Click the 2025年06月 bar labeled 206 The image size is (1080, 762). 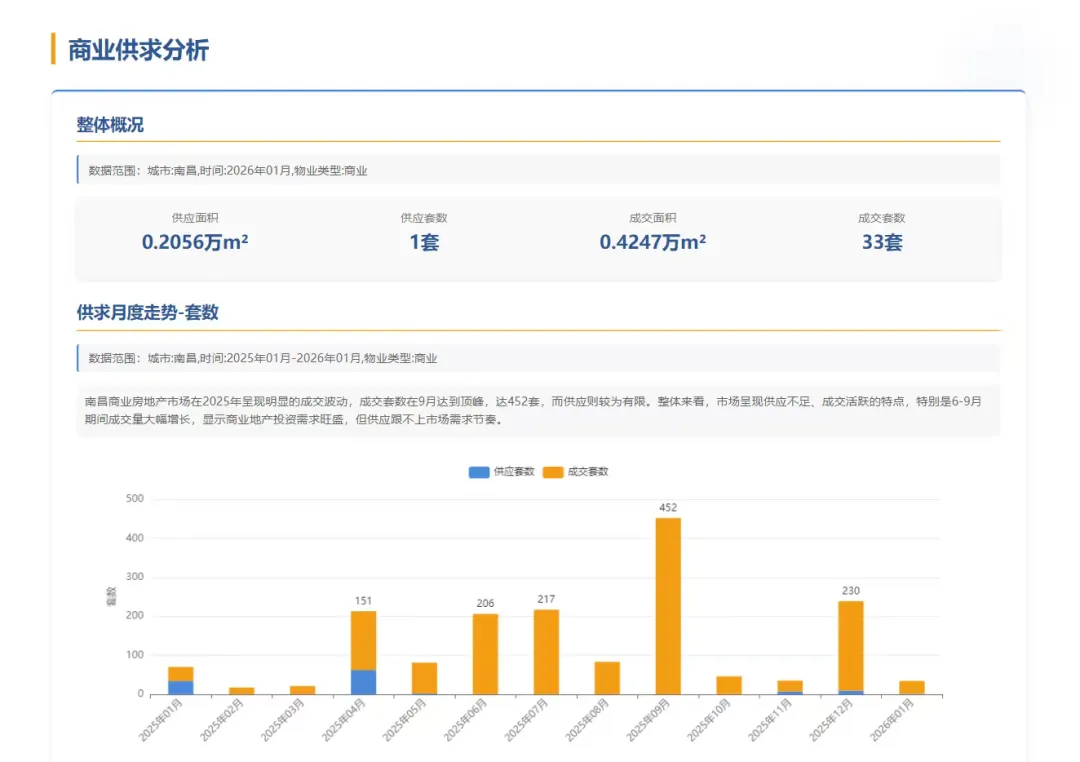pyautogui.click(x=485, y=654)
